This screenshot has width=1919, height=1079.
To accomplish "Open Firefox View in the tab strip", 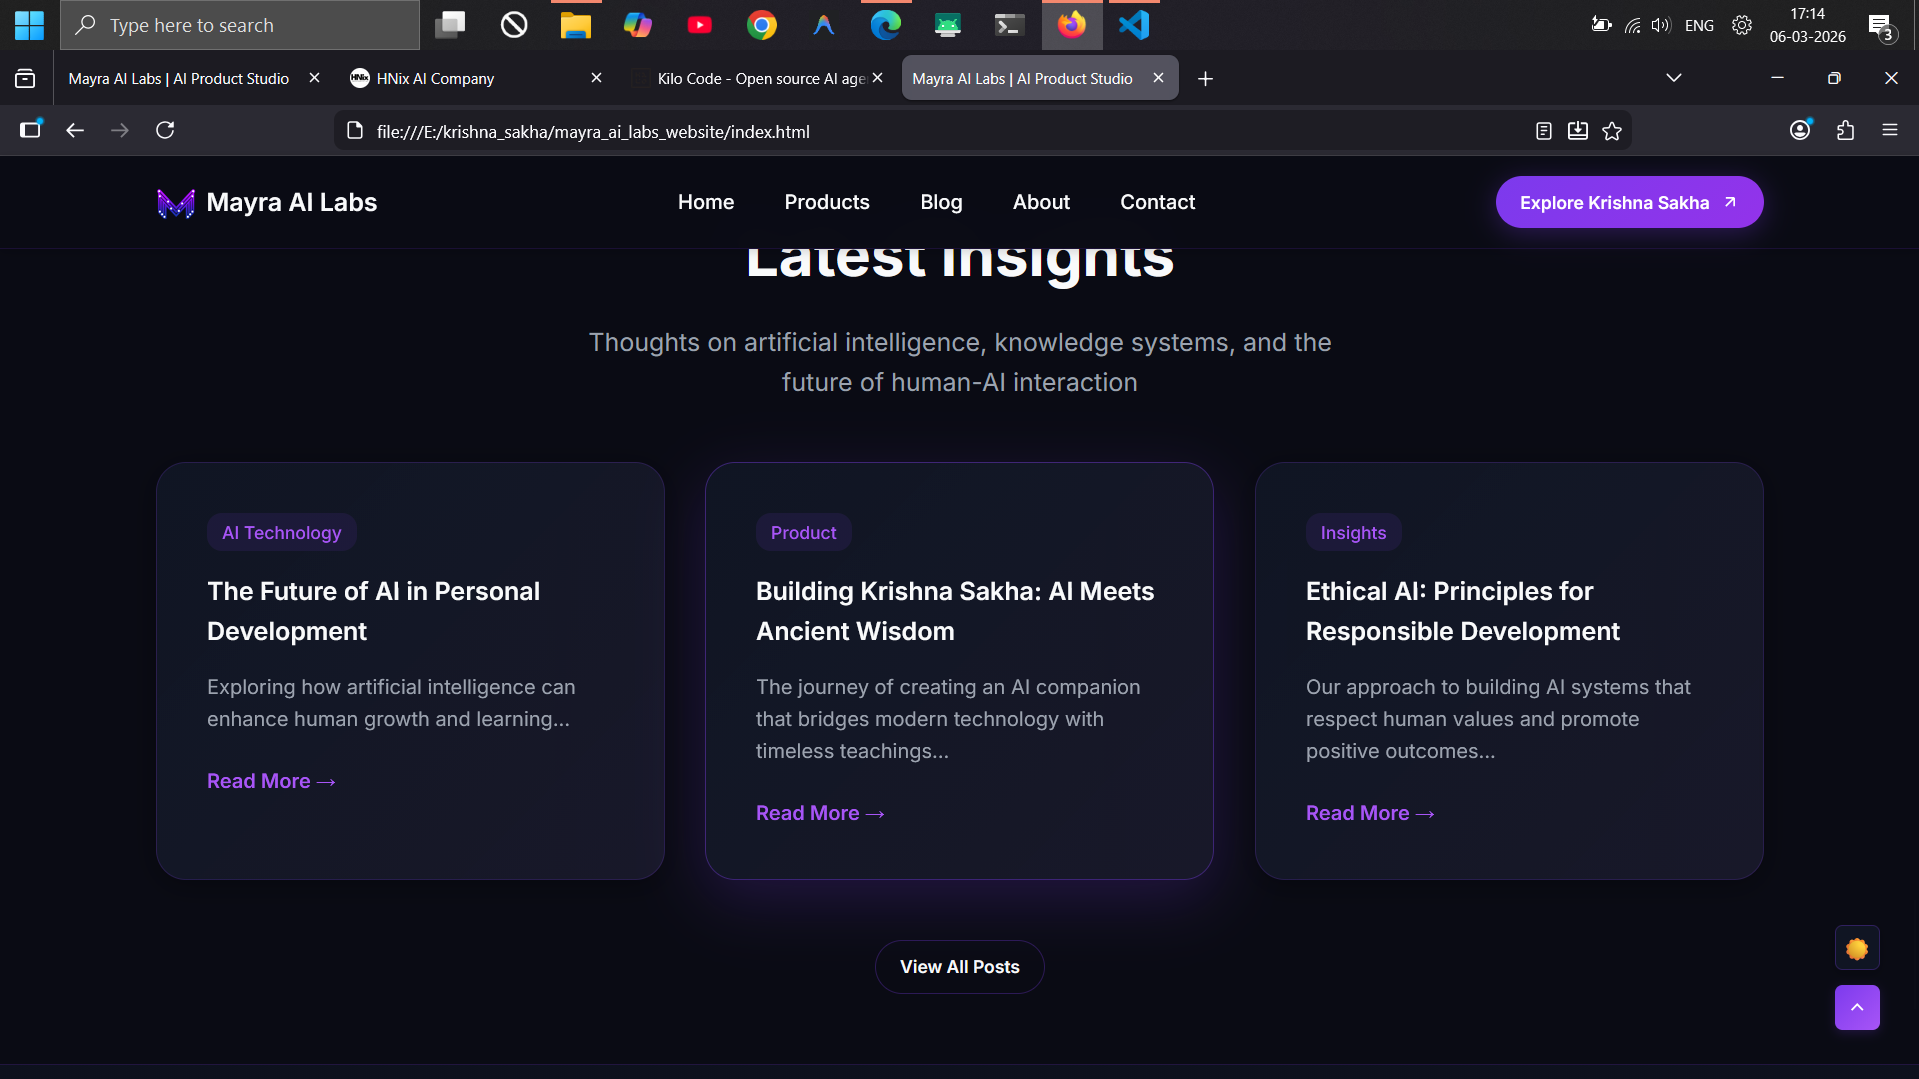I will coord(24,77).
